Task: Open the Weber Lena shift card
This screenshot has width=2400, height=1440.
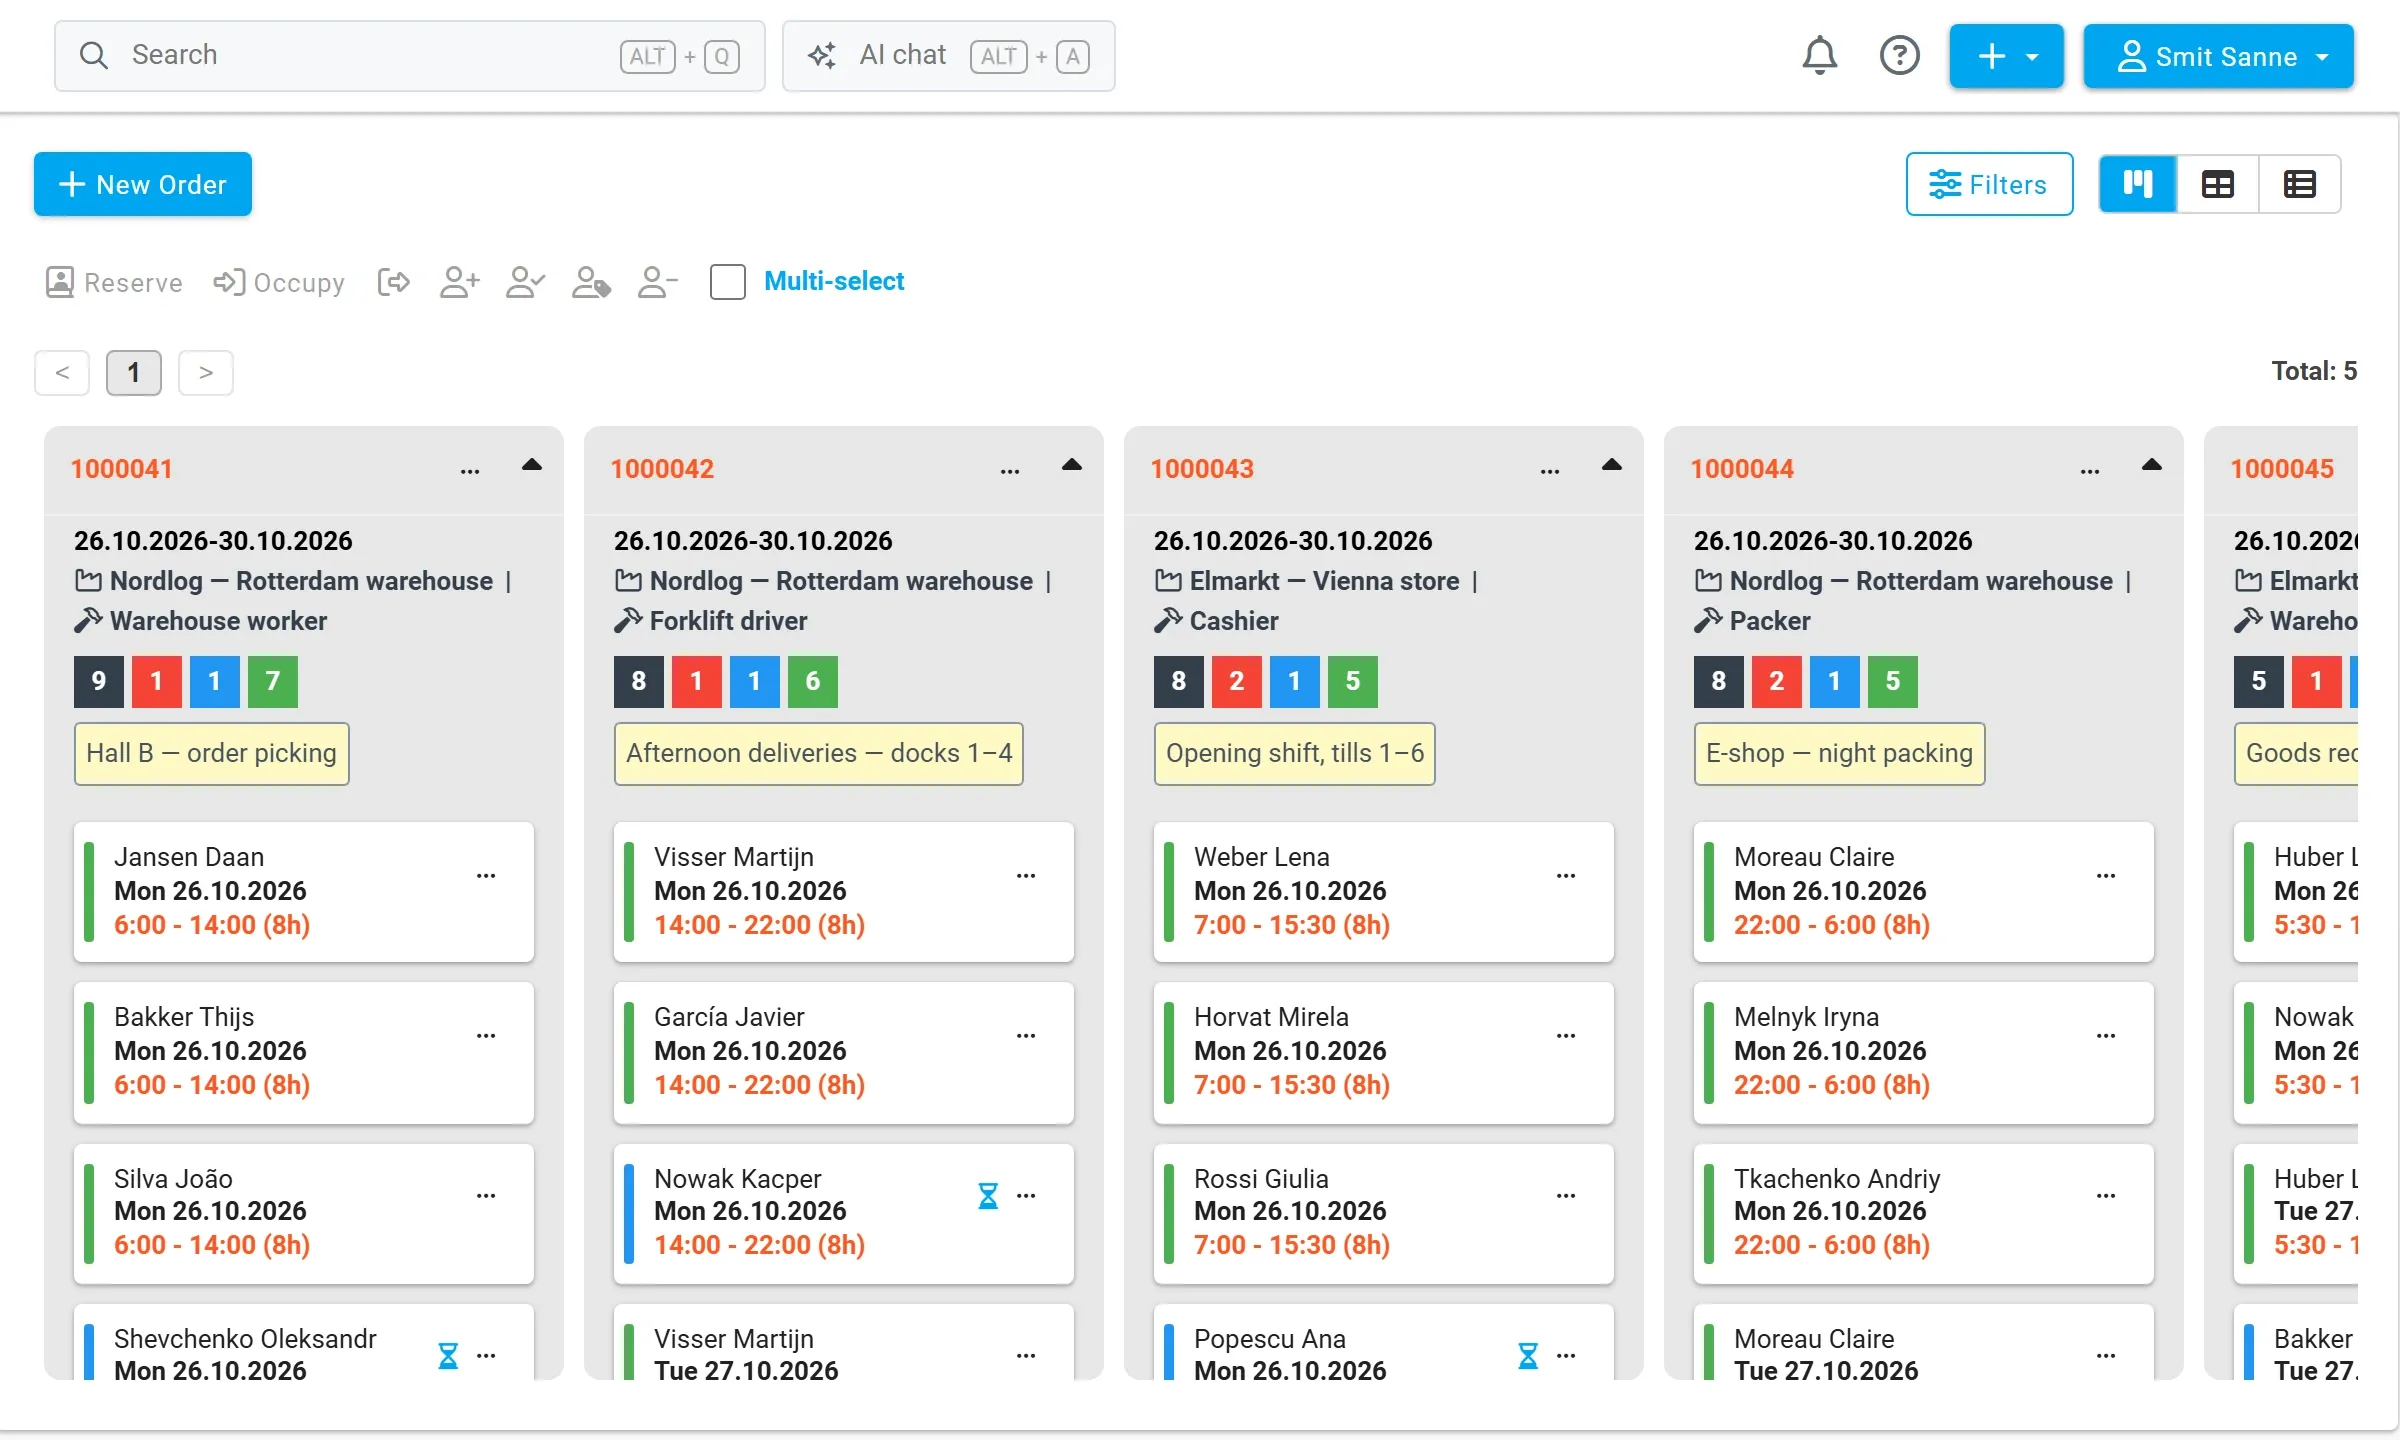Action: [x=1383, y=892]
